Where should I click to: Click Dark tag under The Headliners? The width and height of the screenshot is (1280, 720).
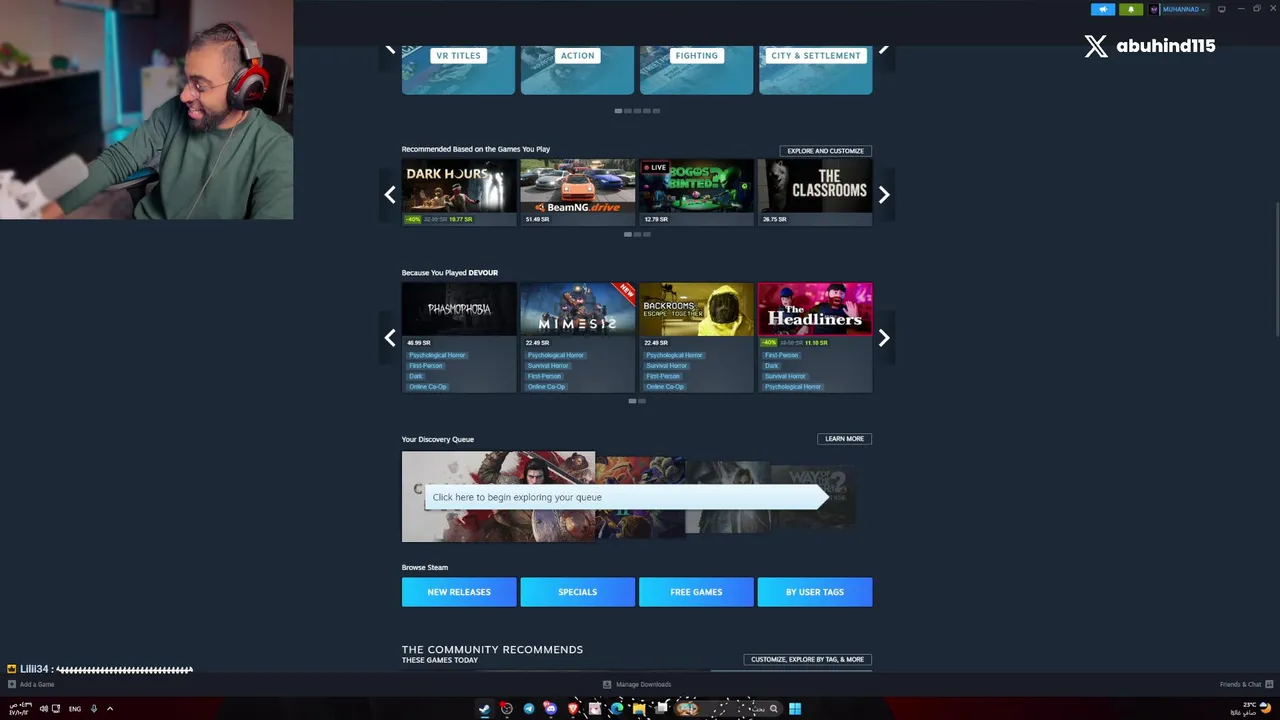[x=772, y=366]
